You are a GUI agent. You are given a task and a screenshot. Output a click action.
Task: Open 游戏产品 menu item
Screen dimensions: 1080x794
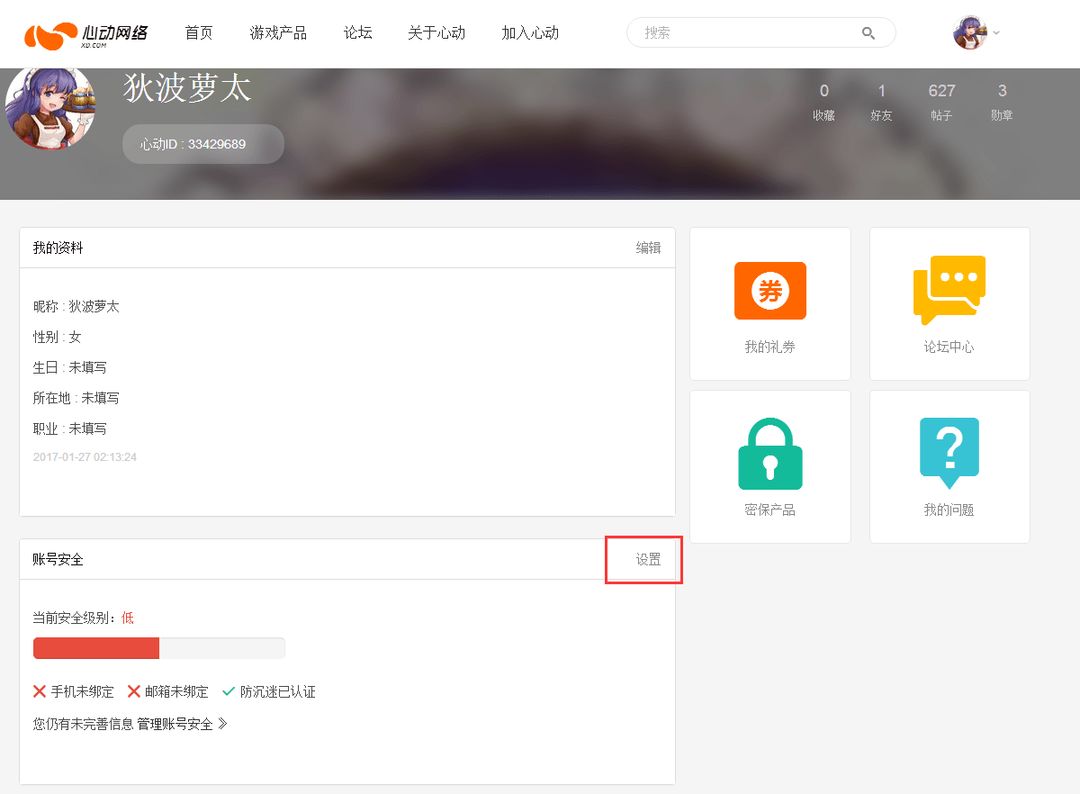tap(278, 32)
